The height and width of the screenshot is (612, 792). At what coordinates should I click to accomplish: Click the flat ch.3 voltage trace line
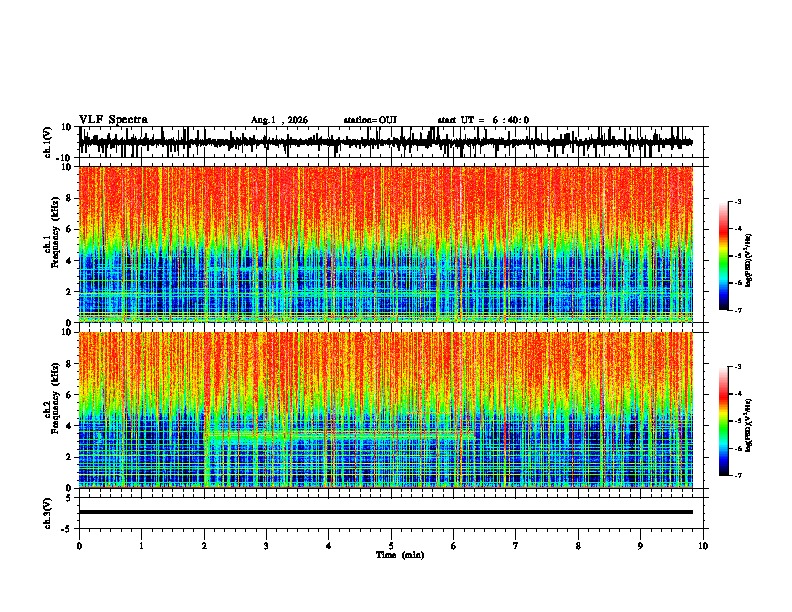[x=386, y=512]
